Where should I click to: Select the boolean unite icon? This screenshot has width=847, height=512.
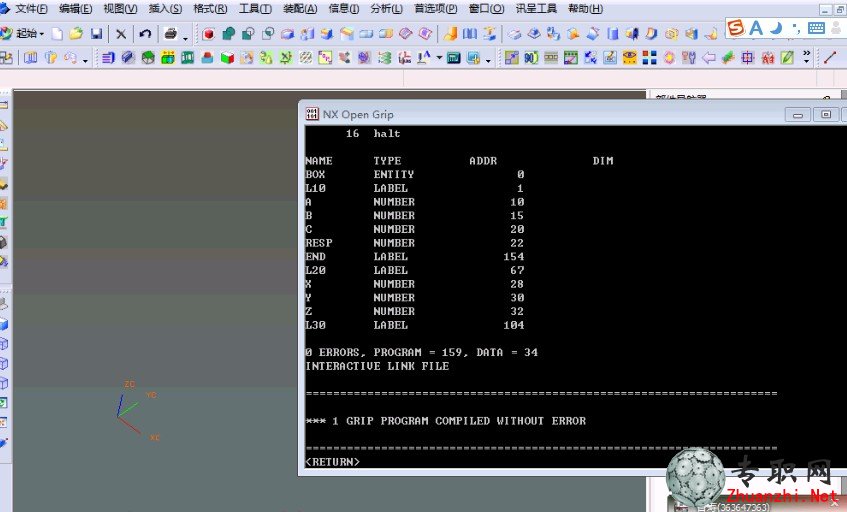[x=228, y=34]
